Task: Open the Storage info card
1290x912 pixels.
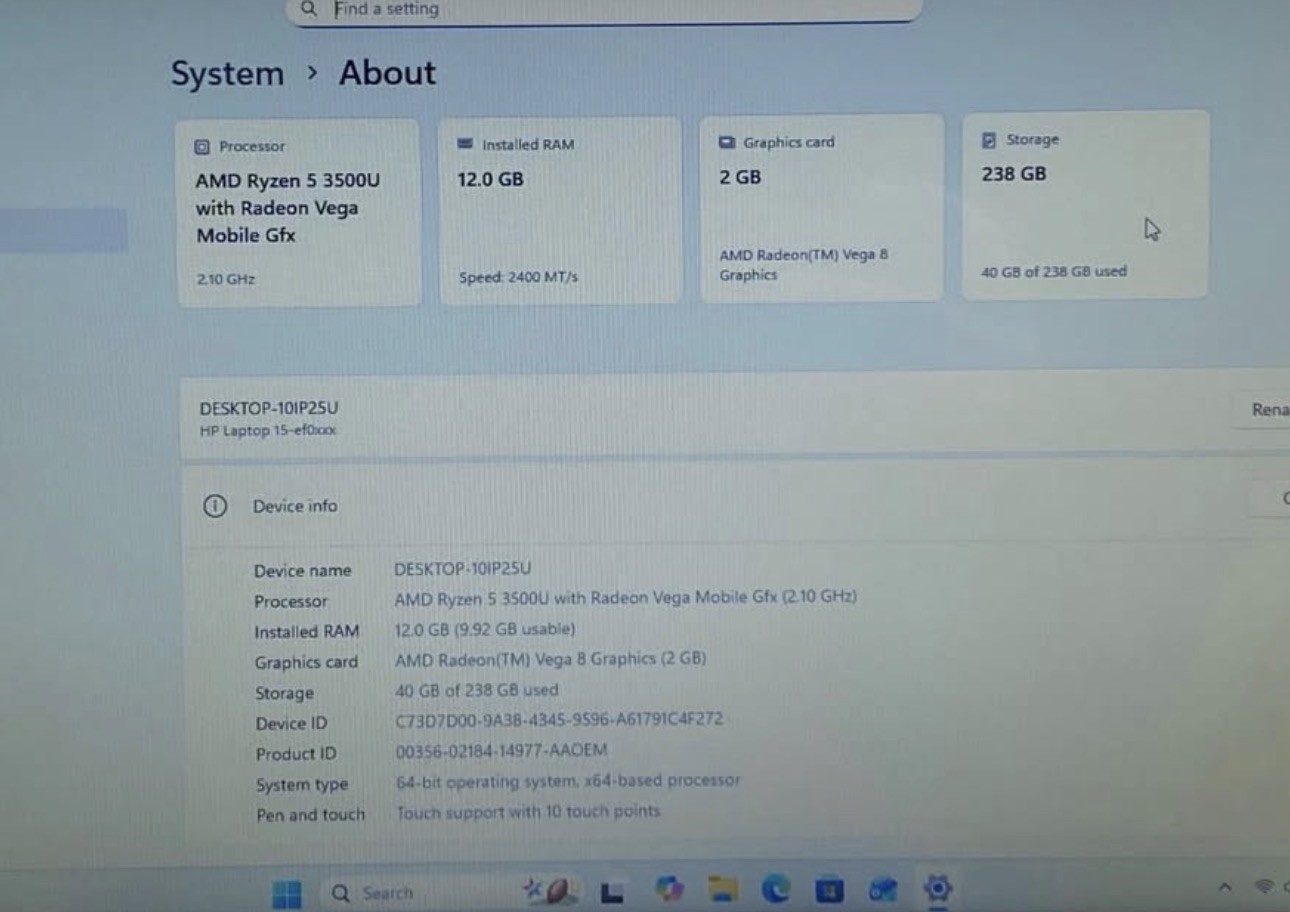Action: pos(1085,204)
